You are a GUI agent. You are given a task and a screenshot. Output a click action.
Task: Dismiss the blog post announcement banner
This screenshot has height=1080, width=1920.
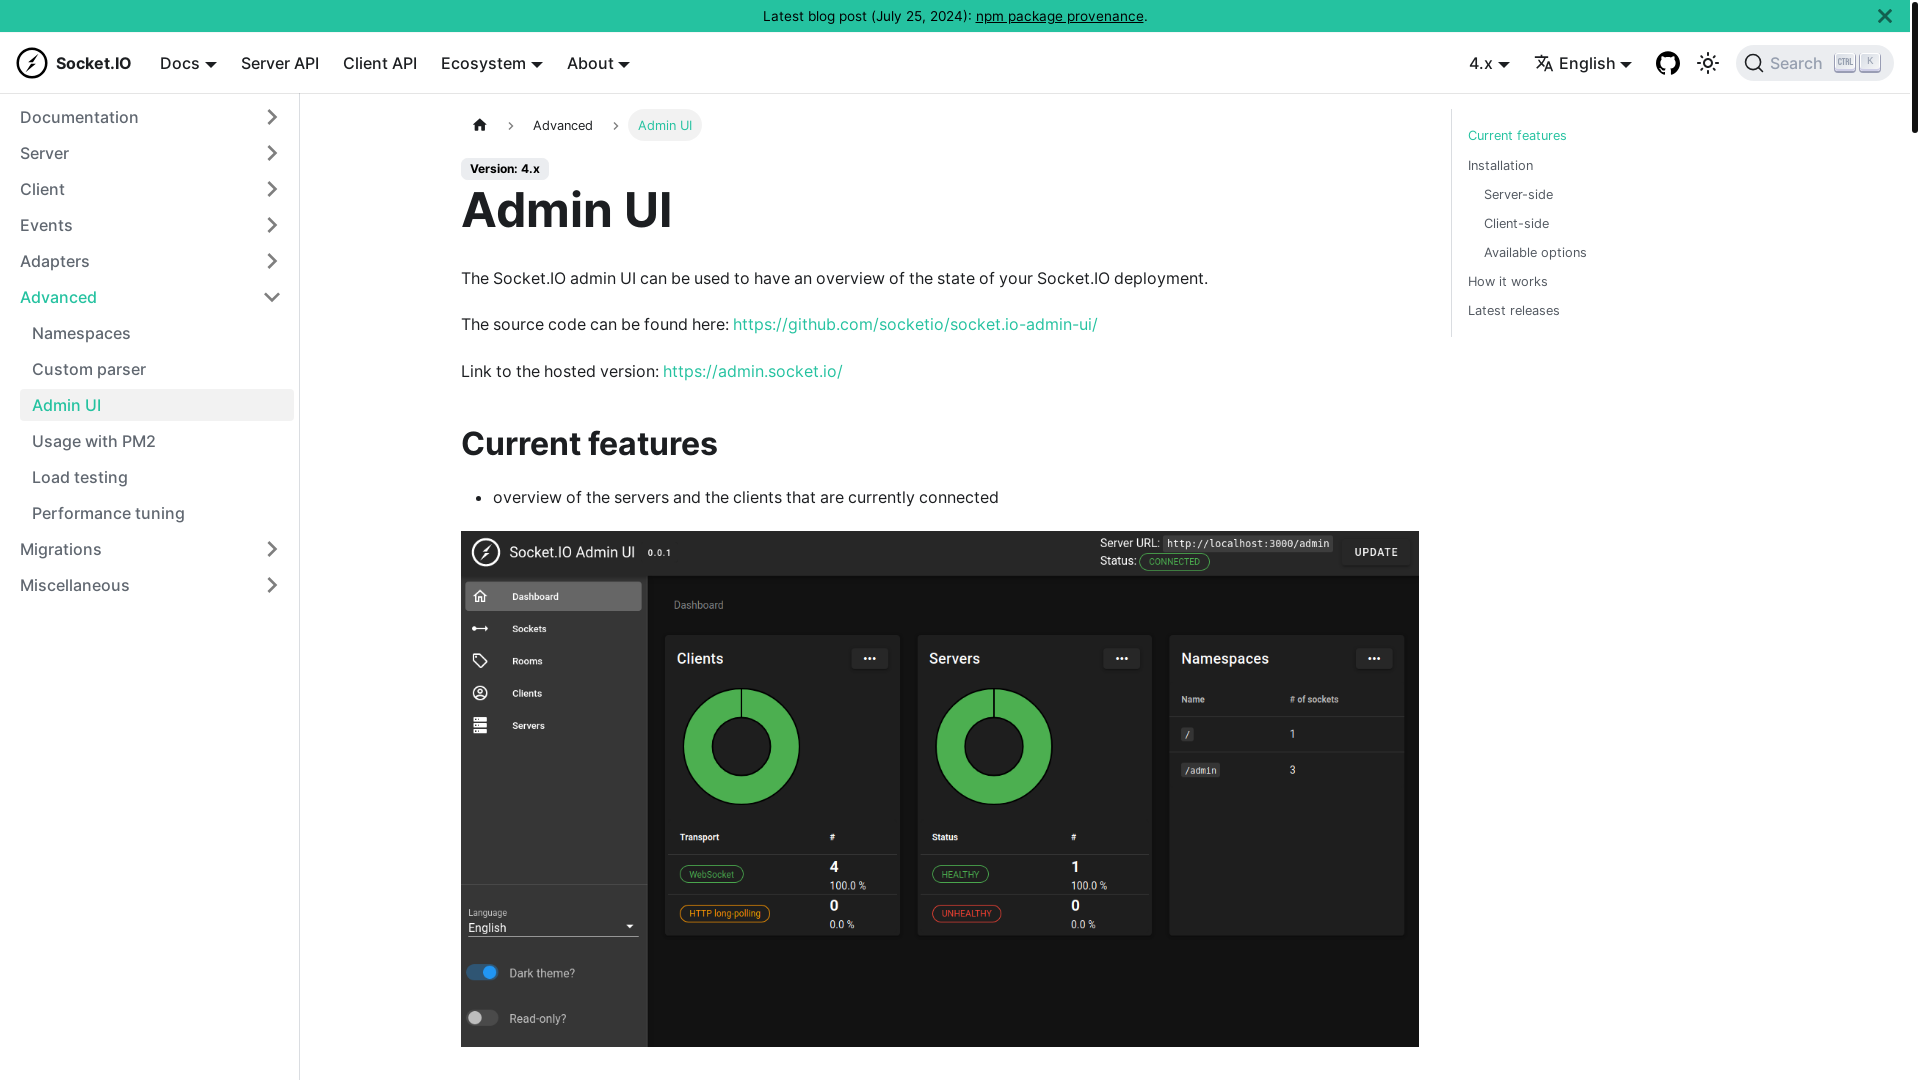pos(1885,16)
